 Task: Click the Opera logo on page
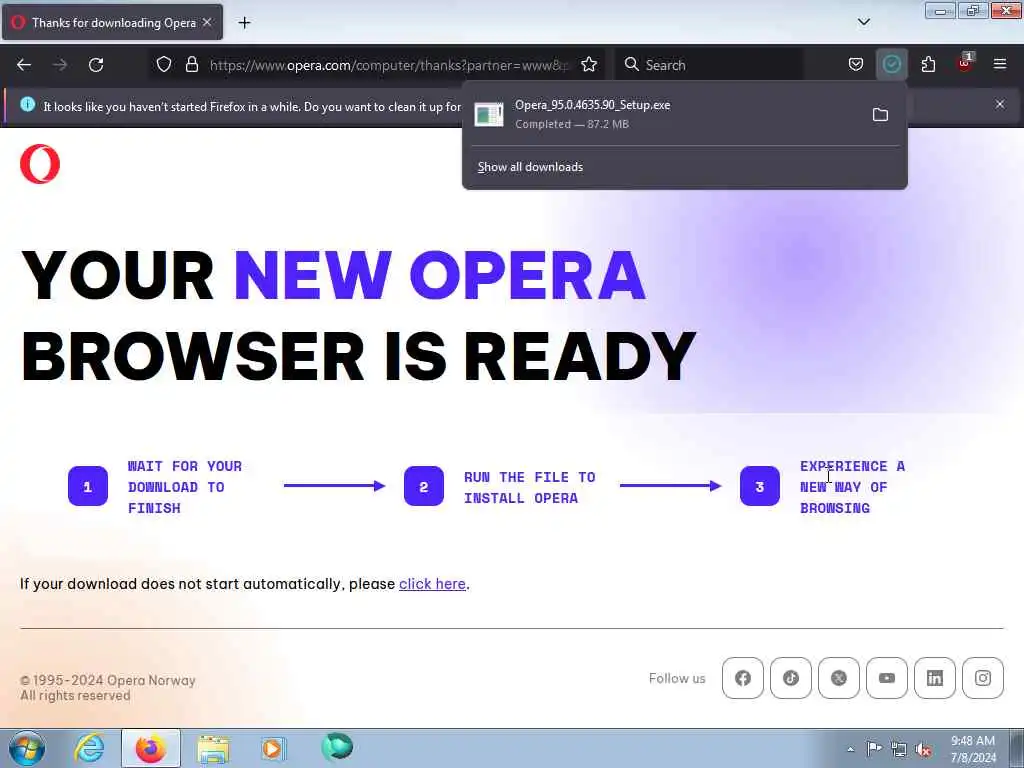point(40,164)
